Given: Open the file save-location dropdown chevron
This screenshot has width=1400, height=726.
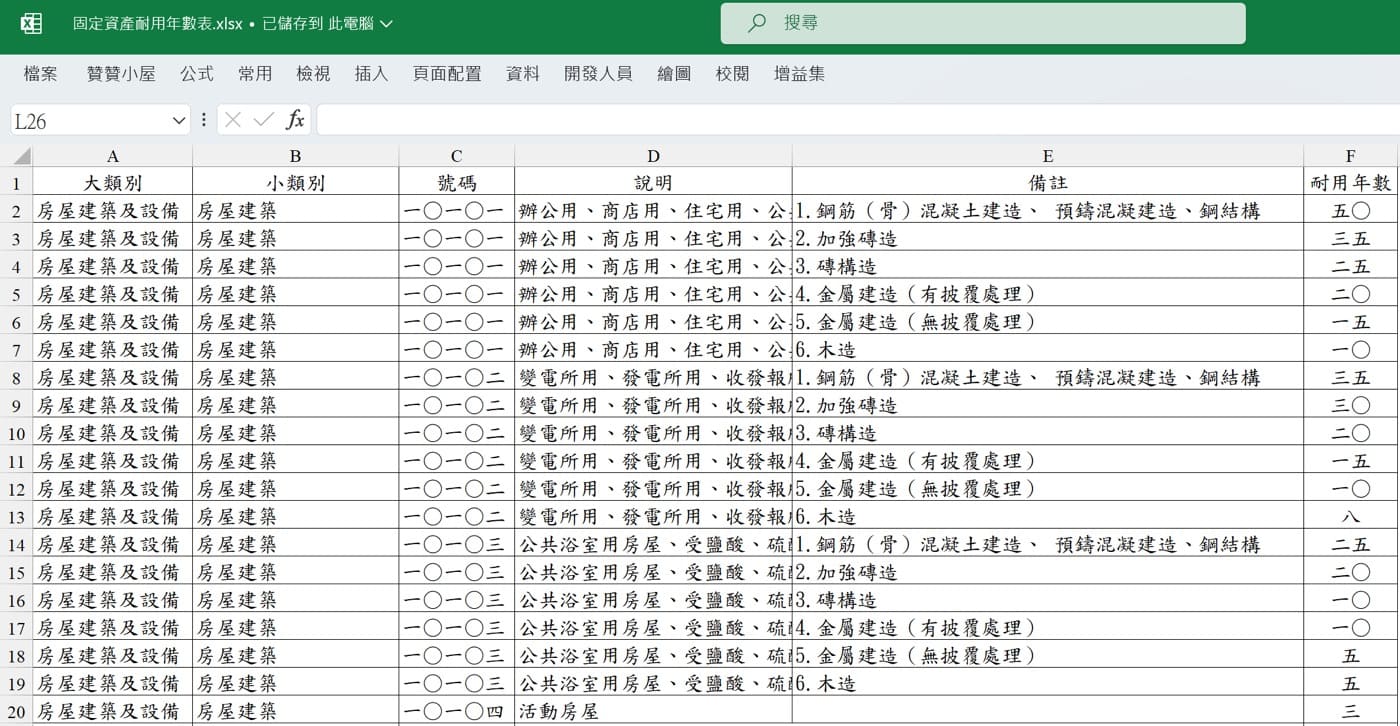Looking at the screenshot, I should pyautogui.click(x=387, y=23).
